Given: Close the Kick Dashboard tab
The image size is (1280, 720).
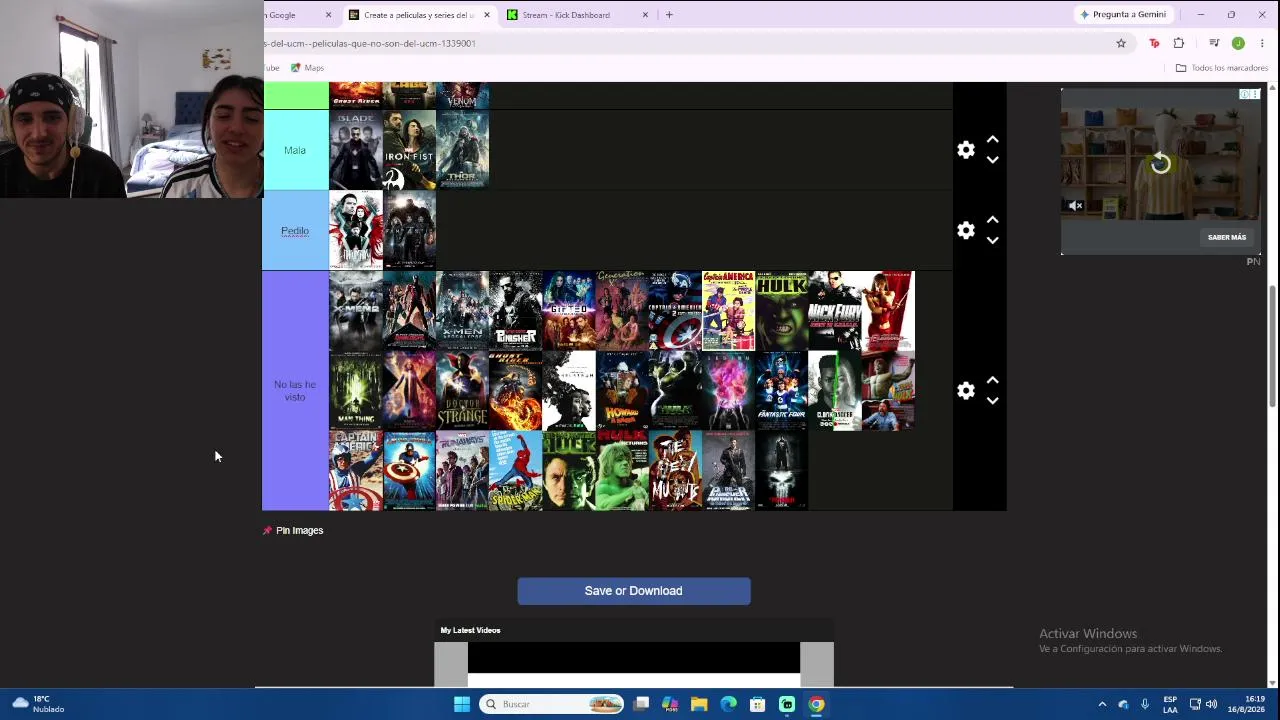Looking at the screenshot, I should [x=645, y=15].
